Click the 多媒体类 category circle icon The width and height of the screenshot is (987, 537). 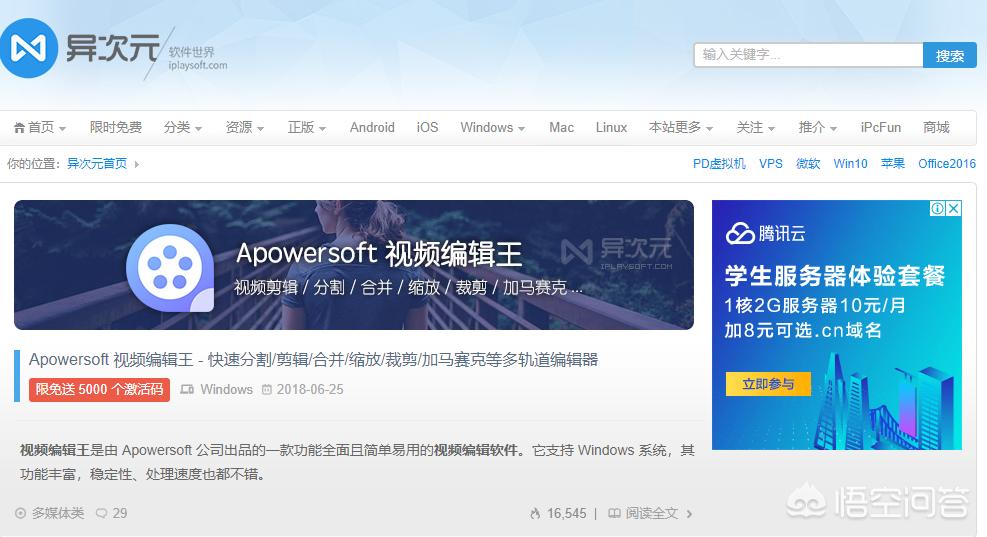(21, 514)
